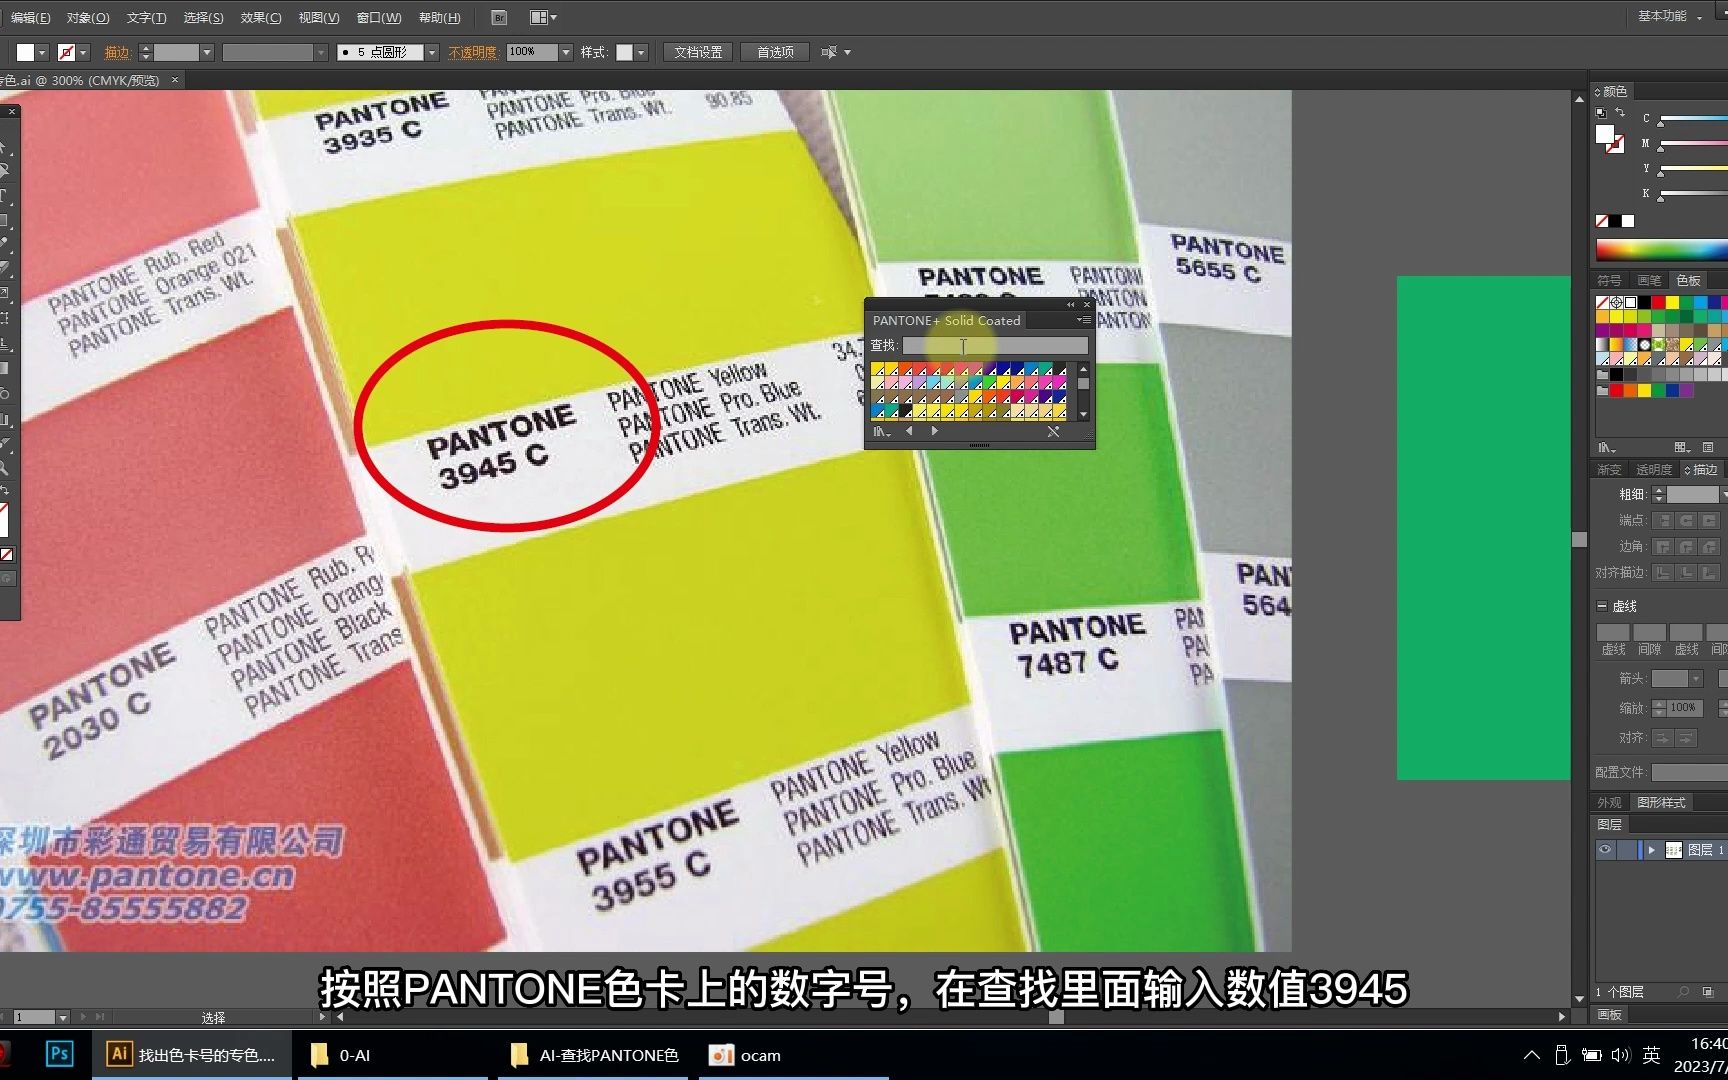The image size is (1728, 1080).
Task: Open fill color dropdown in control bar
Action: [x=42, y=53]
